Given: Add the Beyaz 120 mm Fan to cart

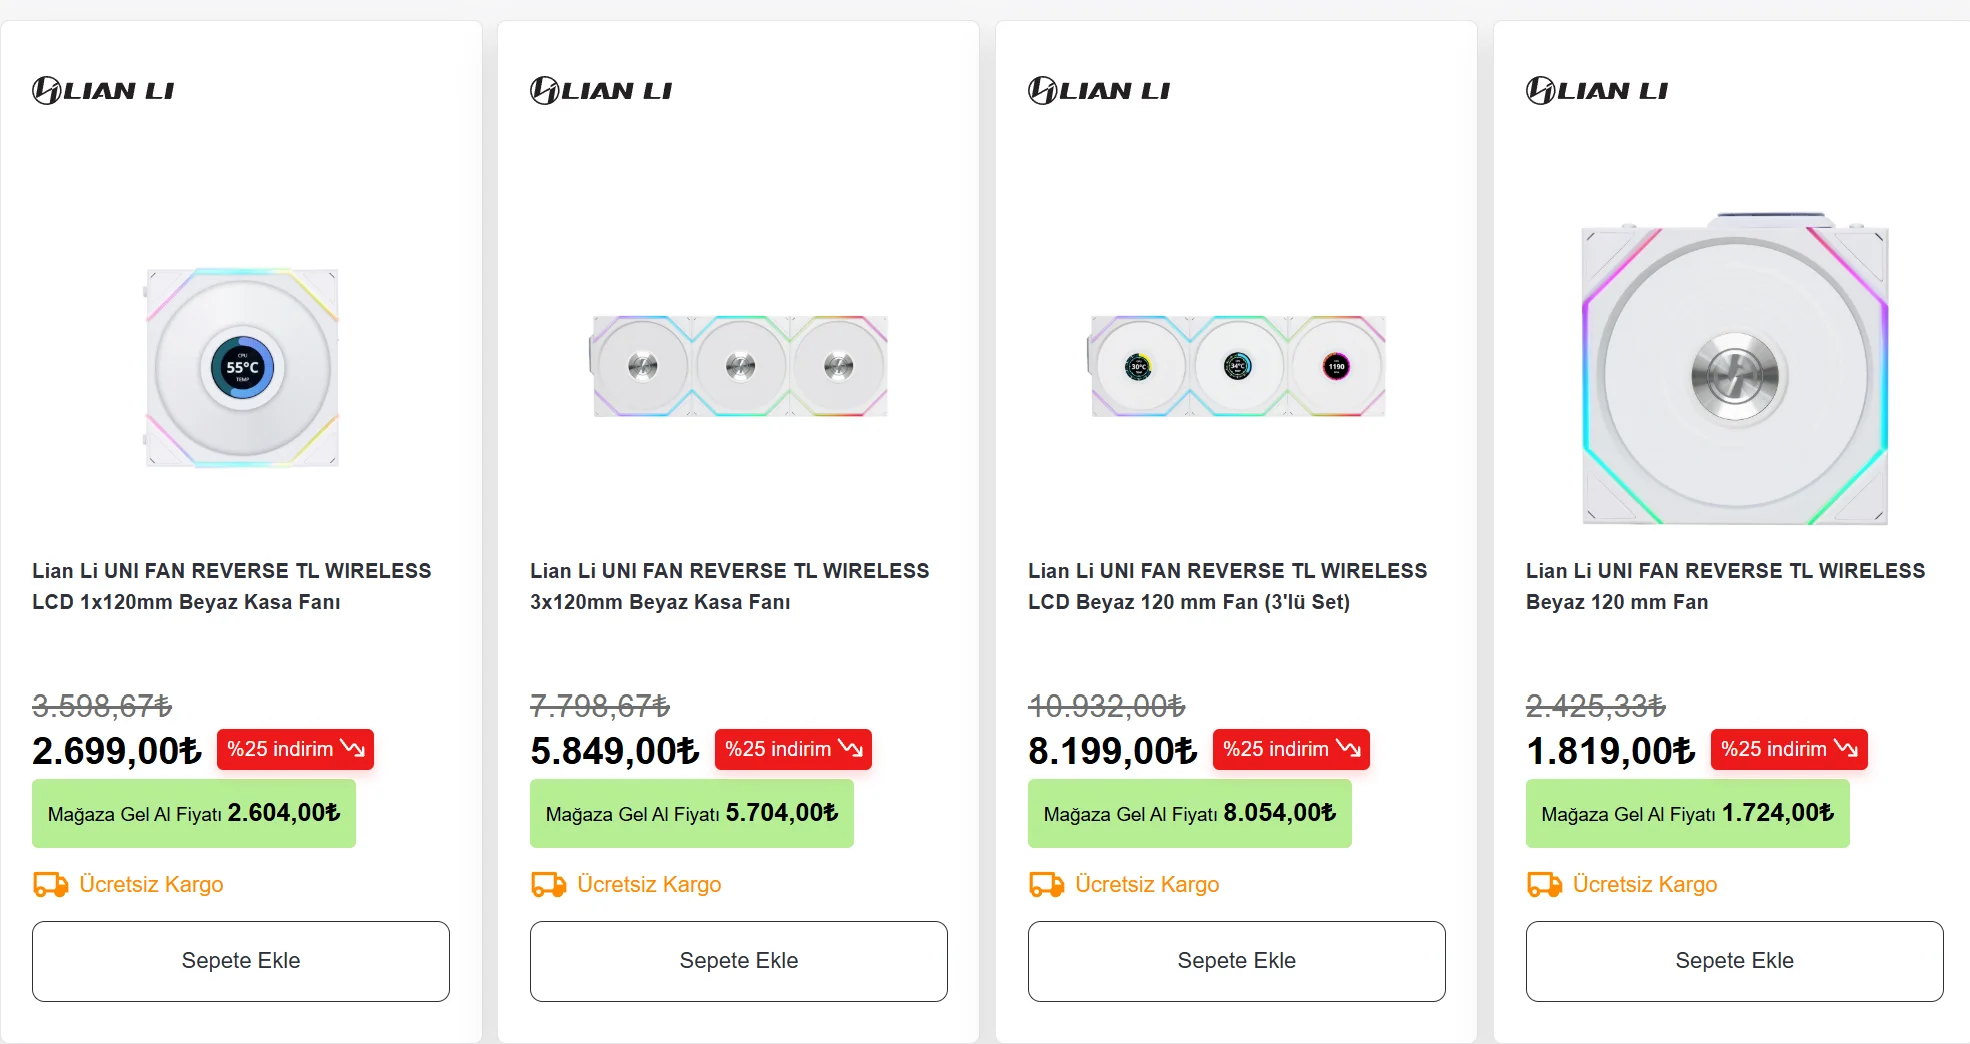Looking at the screenshot, I should [x=1735, y=961].
